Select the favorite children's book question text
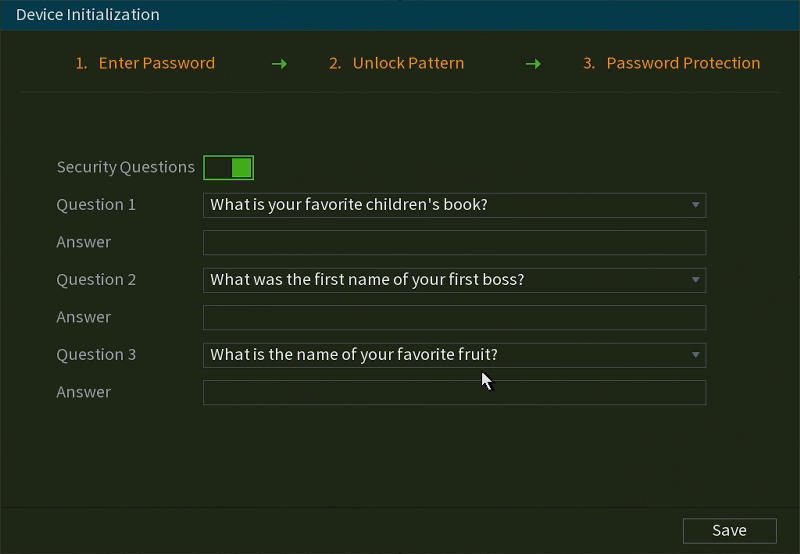This screenshot has height=554, width=800. click(349, 205)
